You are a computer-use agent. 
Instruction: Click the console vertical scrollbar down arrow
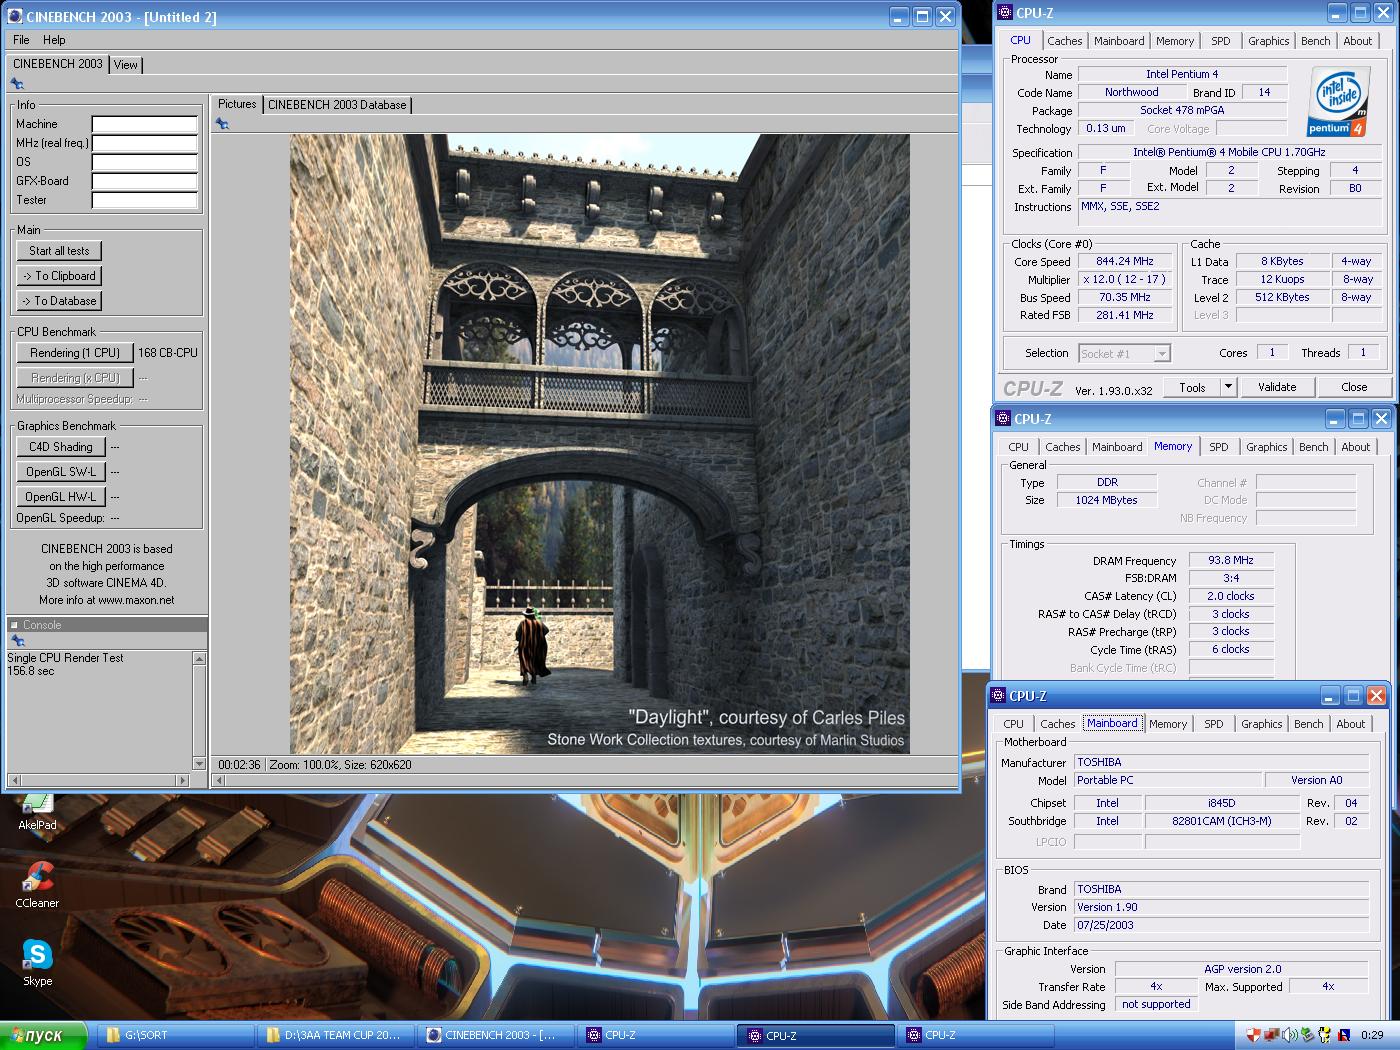click(199, 764)
